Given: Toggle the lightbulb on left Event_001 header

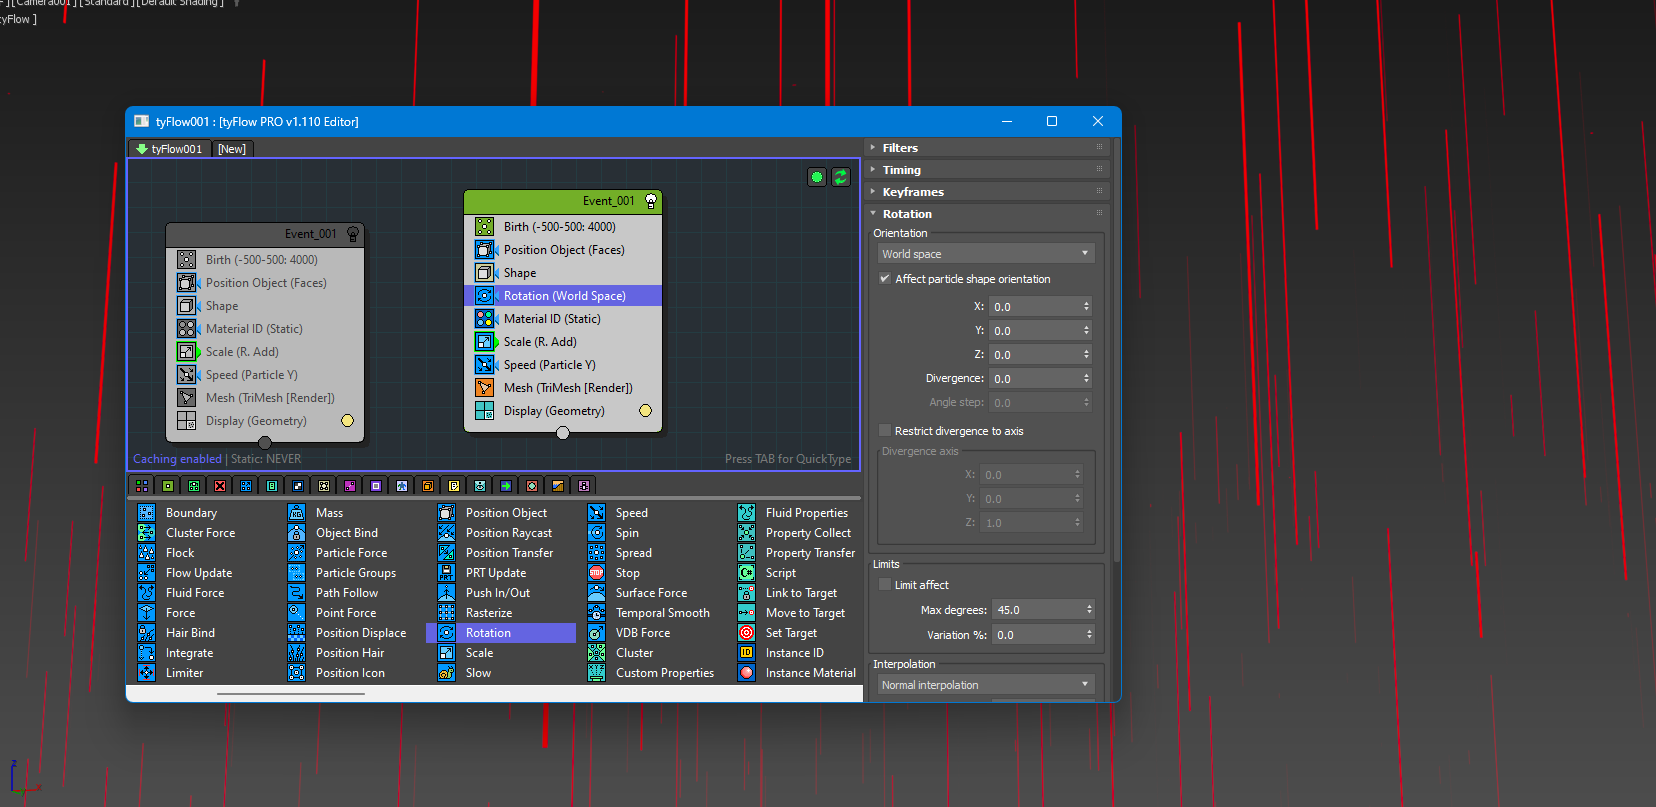Looking at the screenshot, I should pos(353,234).
